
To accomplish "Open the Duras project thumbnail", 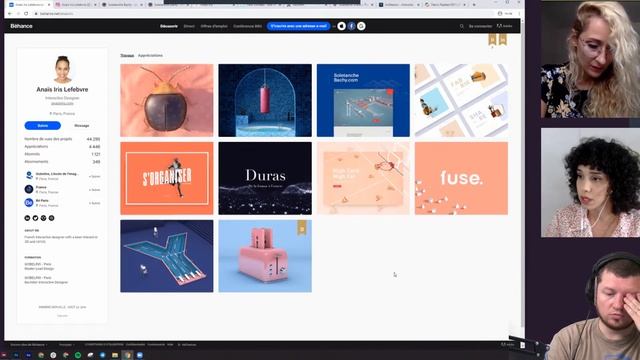I will click(x=265, y=178).
